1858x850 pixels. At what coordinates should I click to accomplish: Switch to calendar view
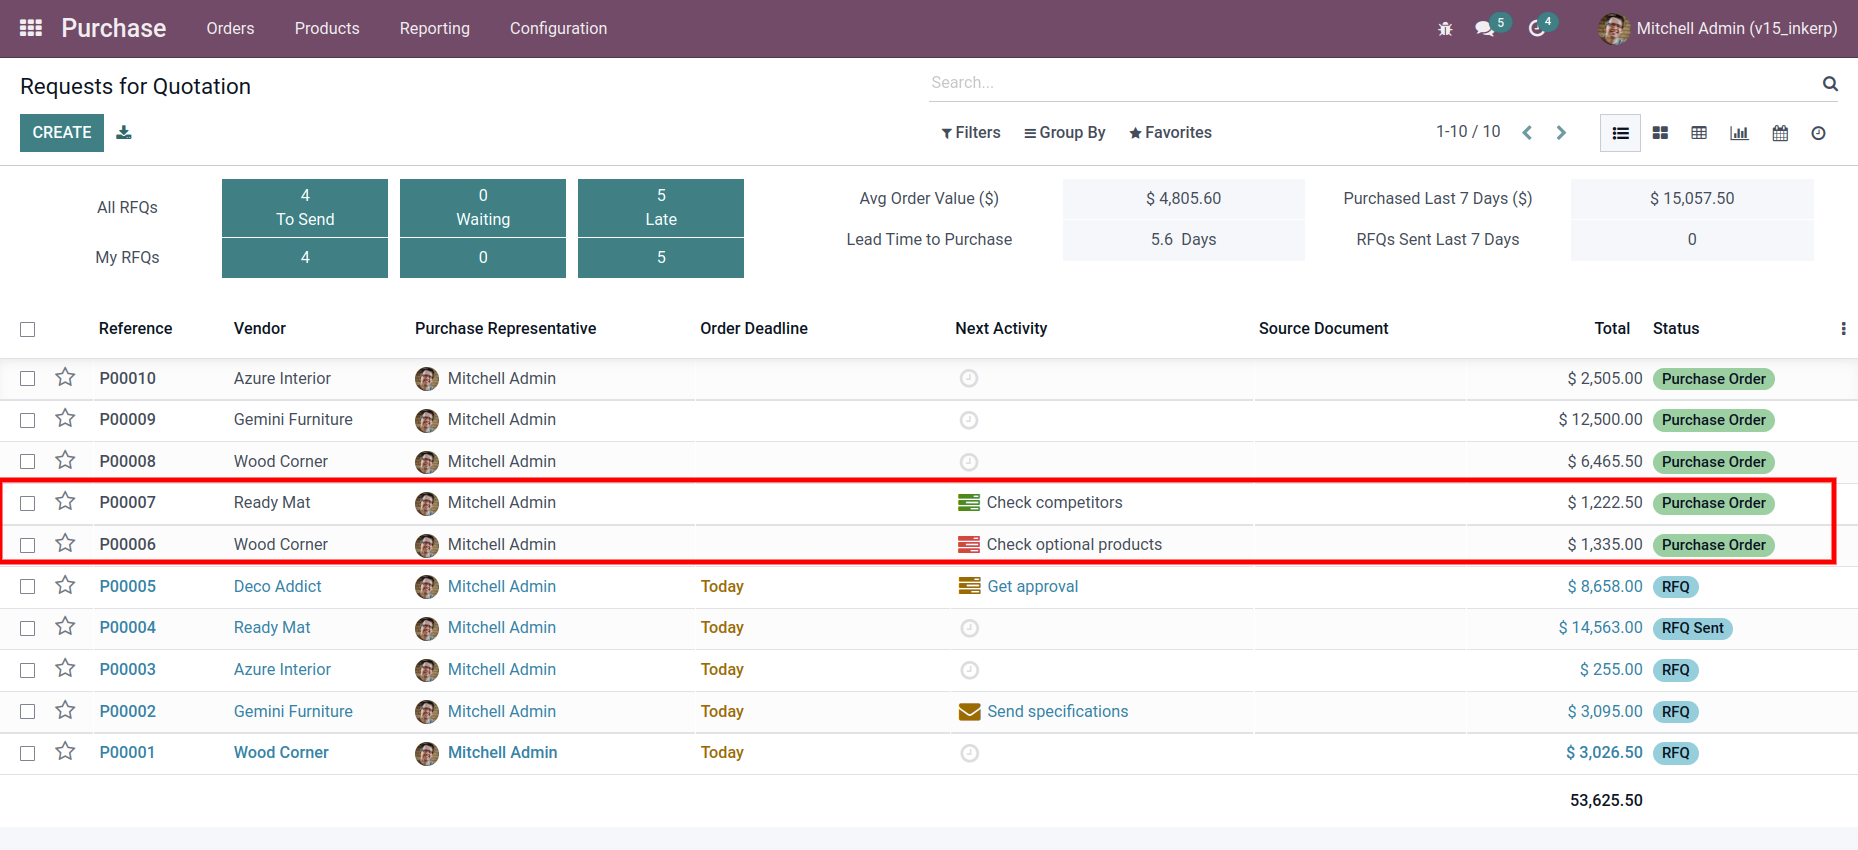point(1780,133)
